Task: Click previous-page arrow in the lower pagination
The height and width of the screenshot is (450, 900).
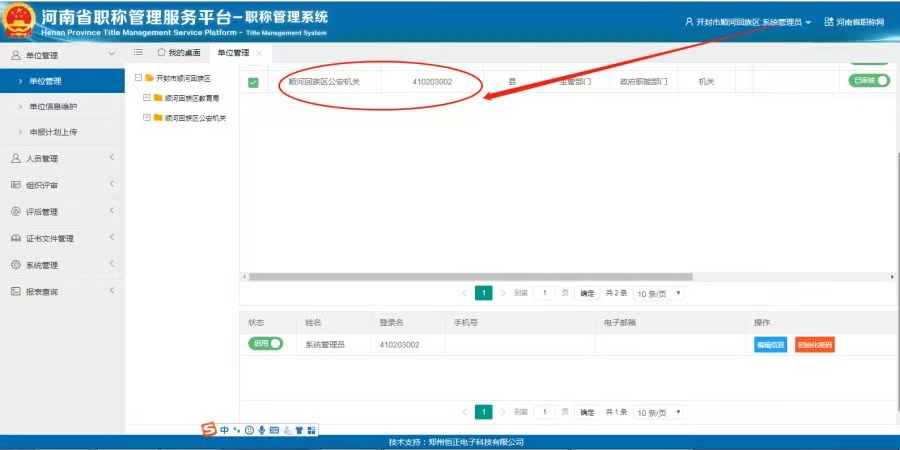Action: click(x=465, y=412)
